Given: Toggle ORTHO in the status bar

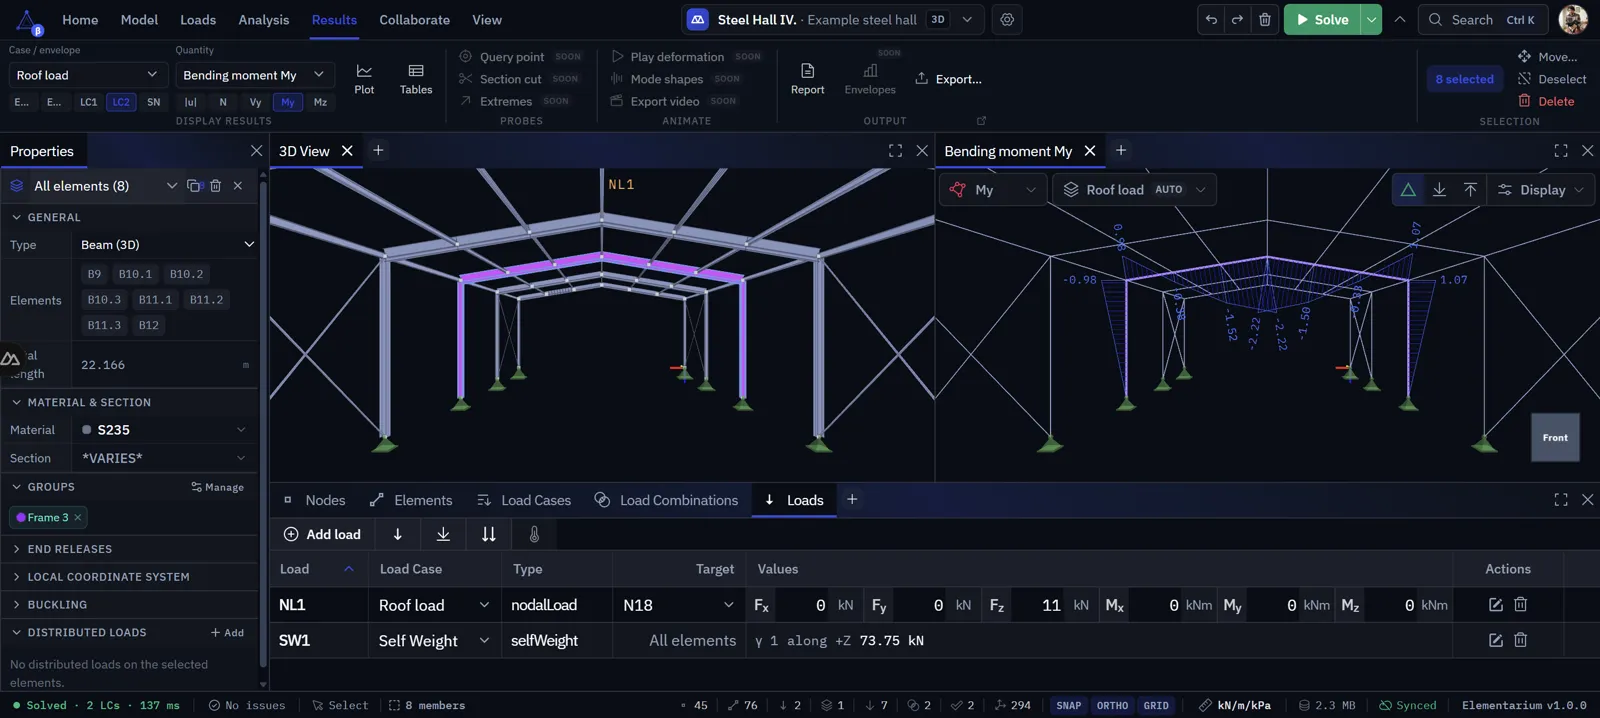Looking at the screenshot, I should [1112, 705].
